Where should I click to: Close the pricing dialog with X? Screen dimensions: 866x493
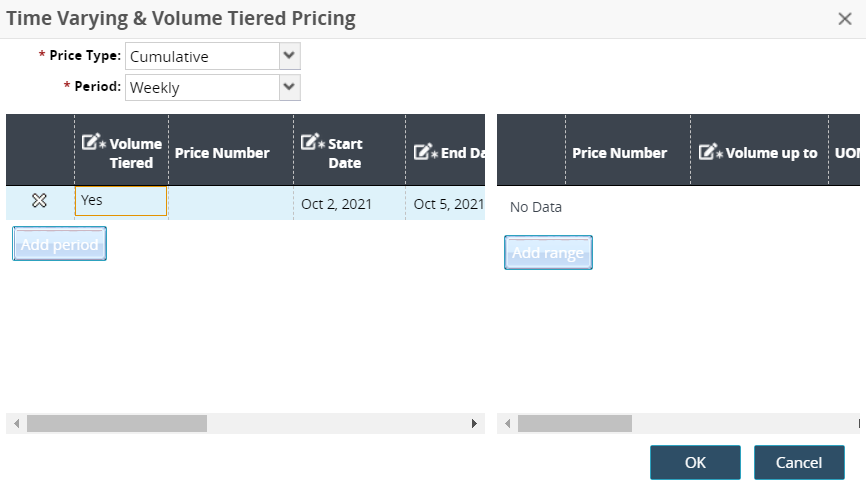point(845,18)
